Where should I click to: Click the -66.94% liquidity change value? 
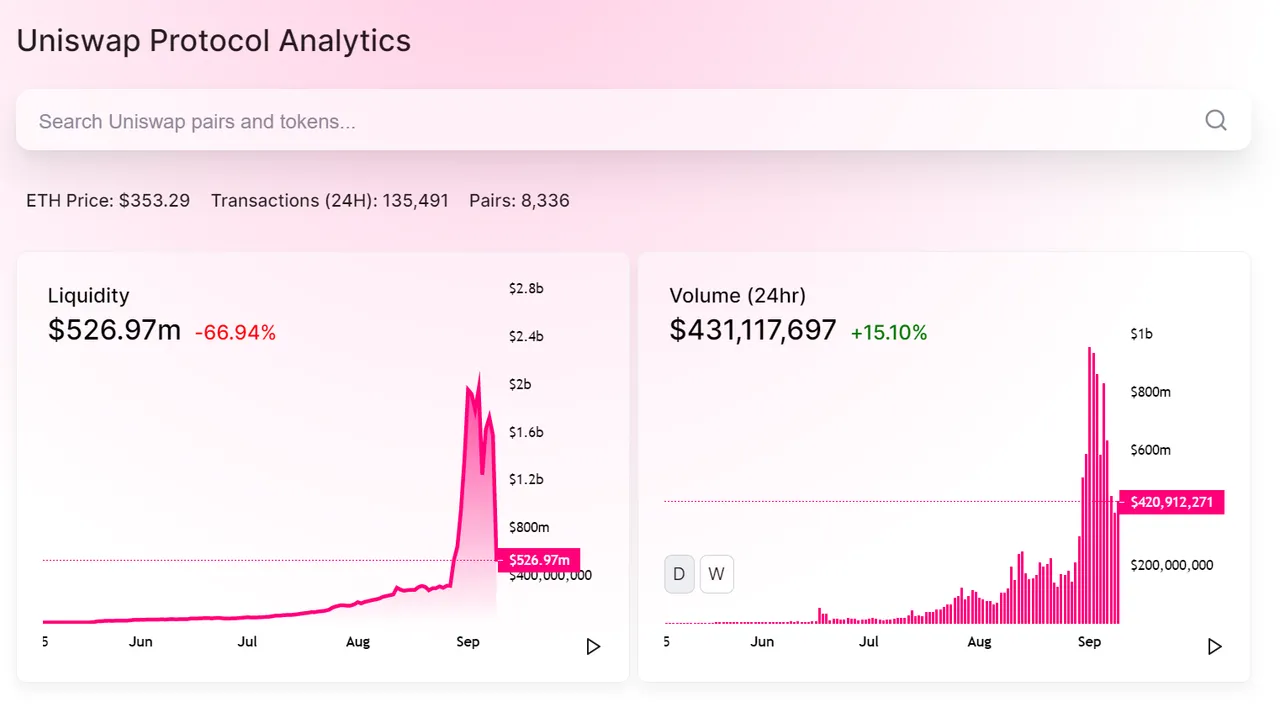[235, 333]
